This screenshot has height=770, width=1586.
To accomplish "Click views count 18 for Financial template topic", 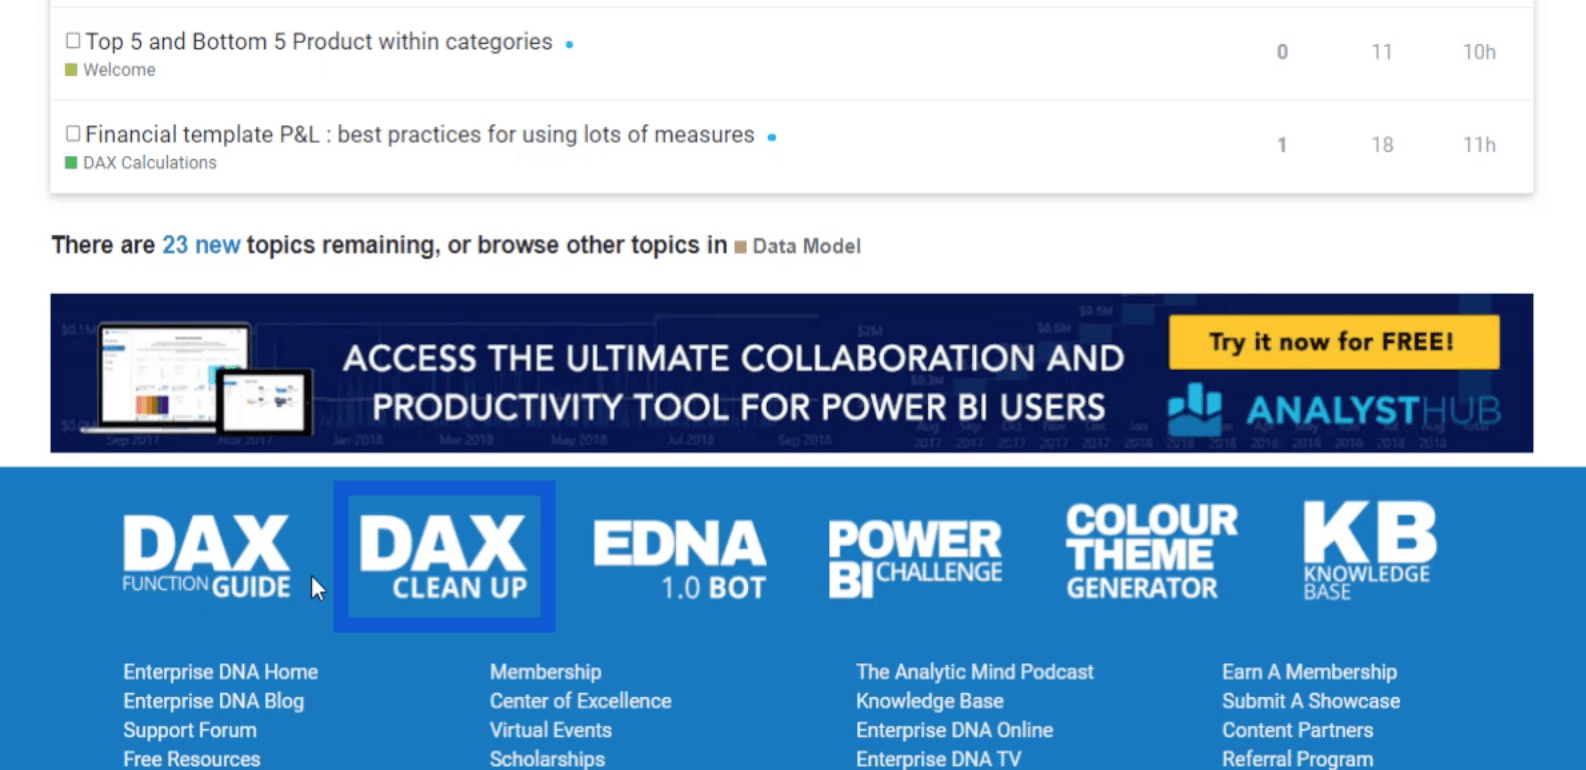I will click(1382, 145).
